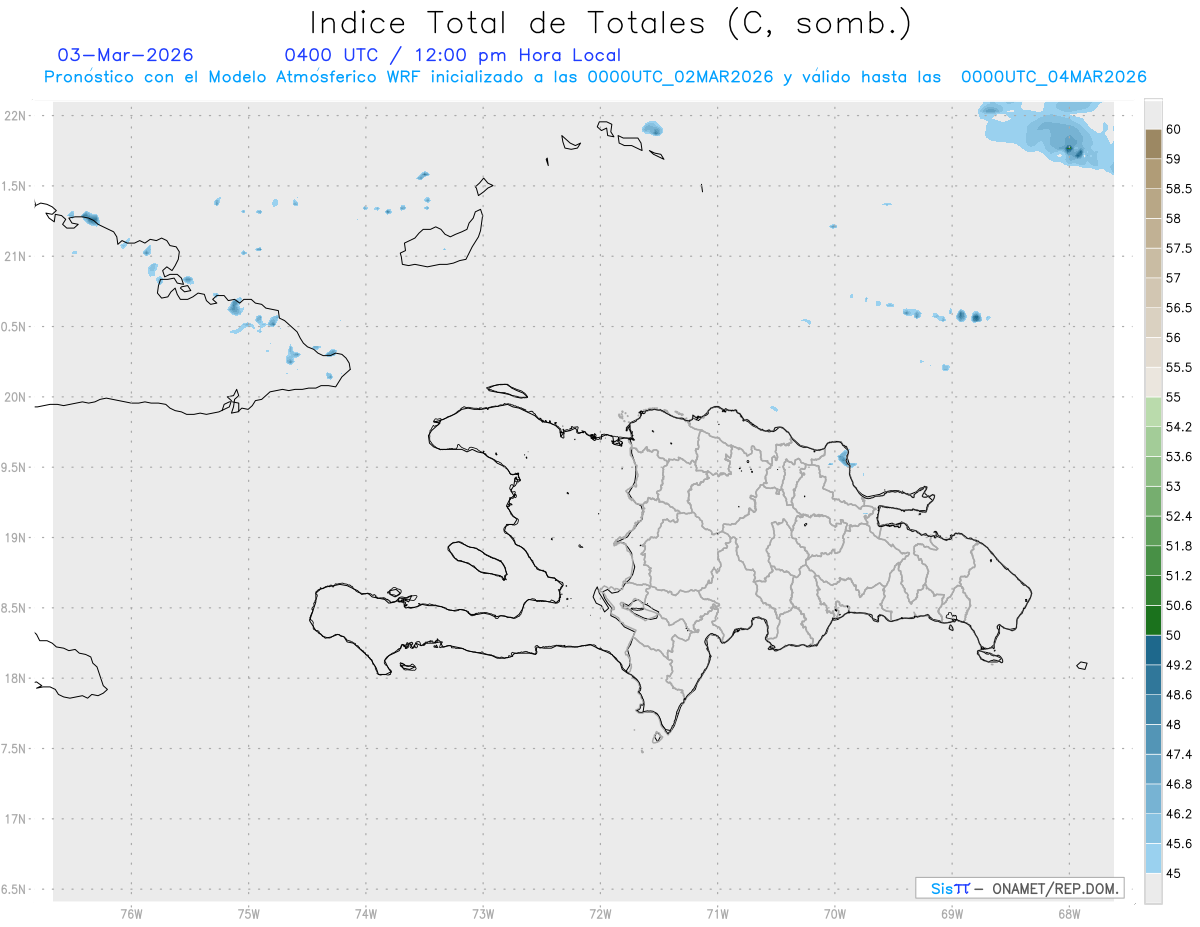
Task: Click the '20N' latitude axis label
Action: click(16, 397)
